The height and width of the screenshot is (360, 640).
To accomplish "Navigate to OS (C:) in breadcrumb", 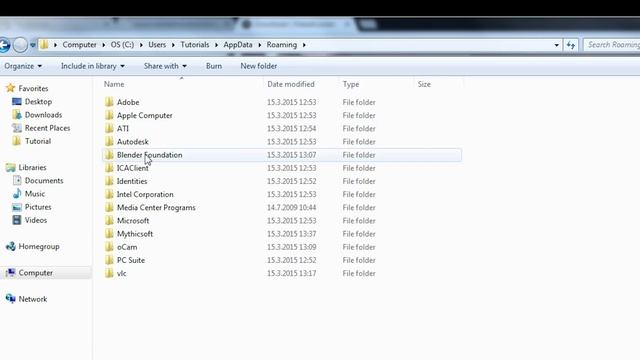I will (122, 44).
